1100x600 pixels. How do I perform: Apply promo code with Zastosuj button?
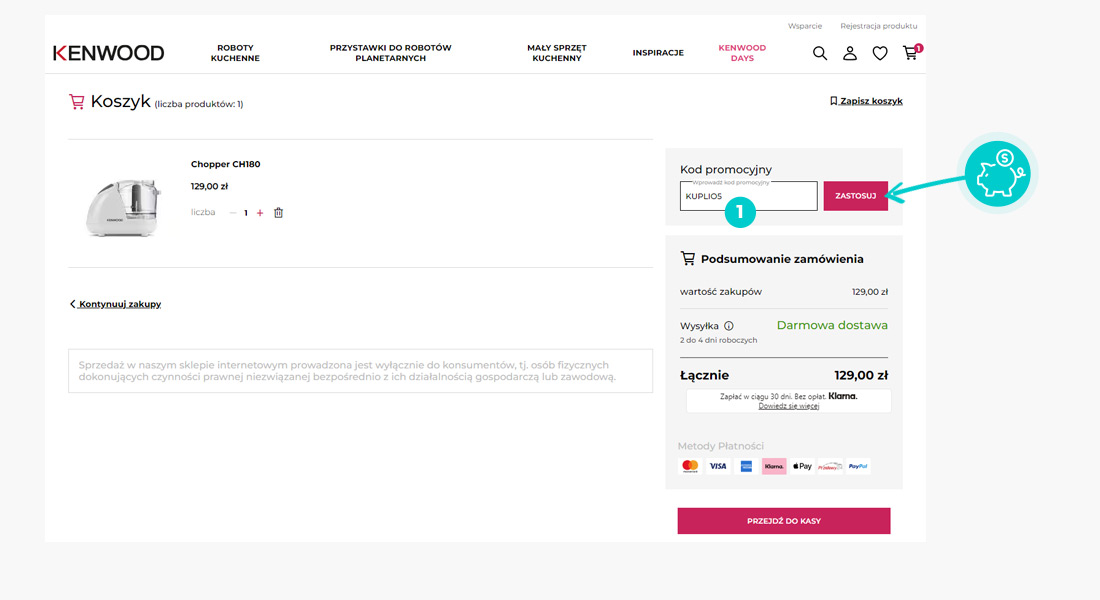(855, 196)
